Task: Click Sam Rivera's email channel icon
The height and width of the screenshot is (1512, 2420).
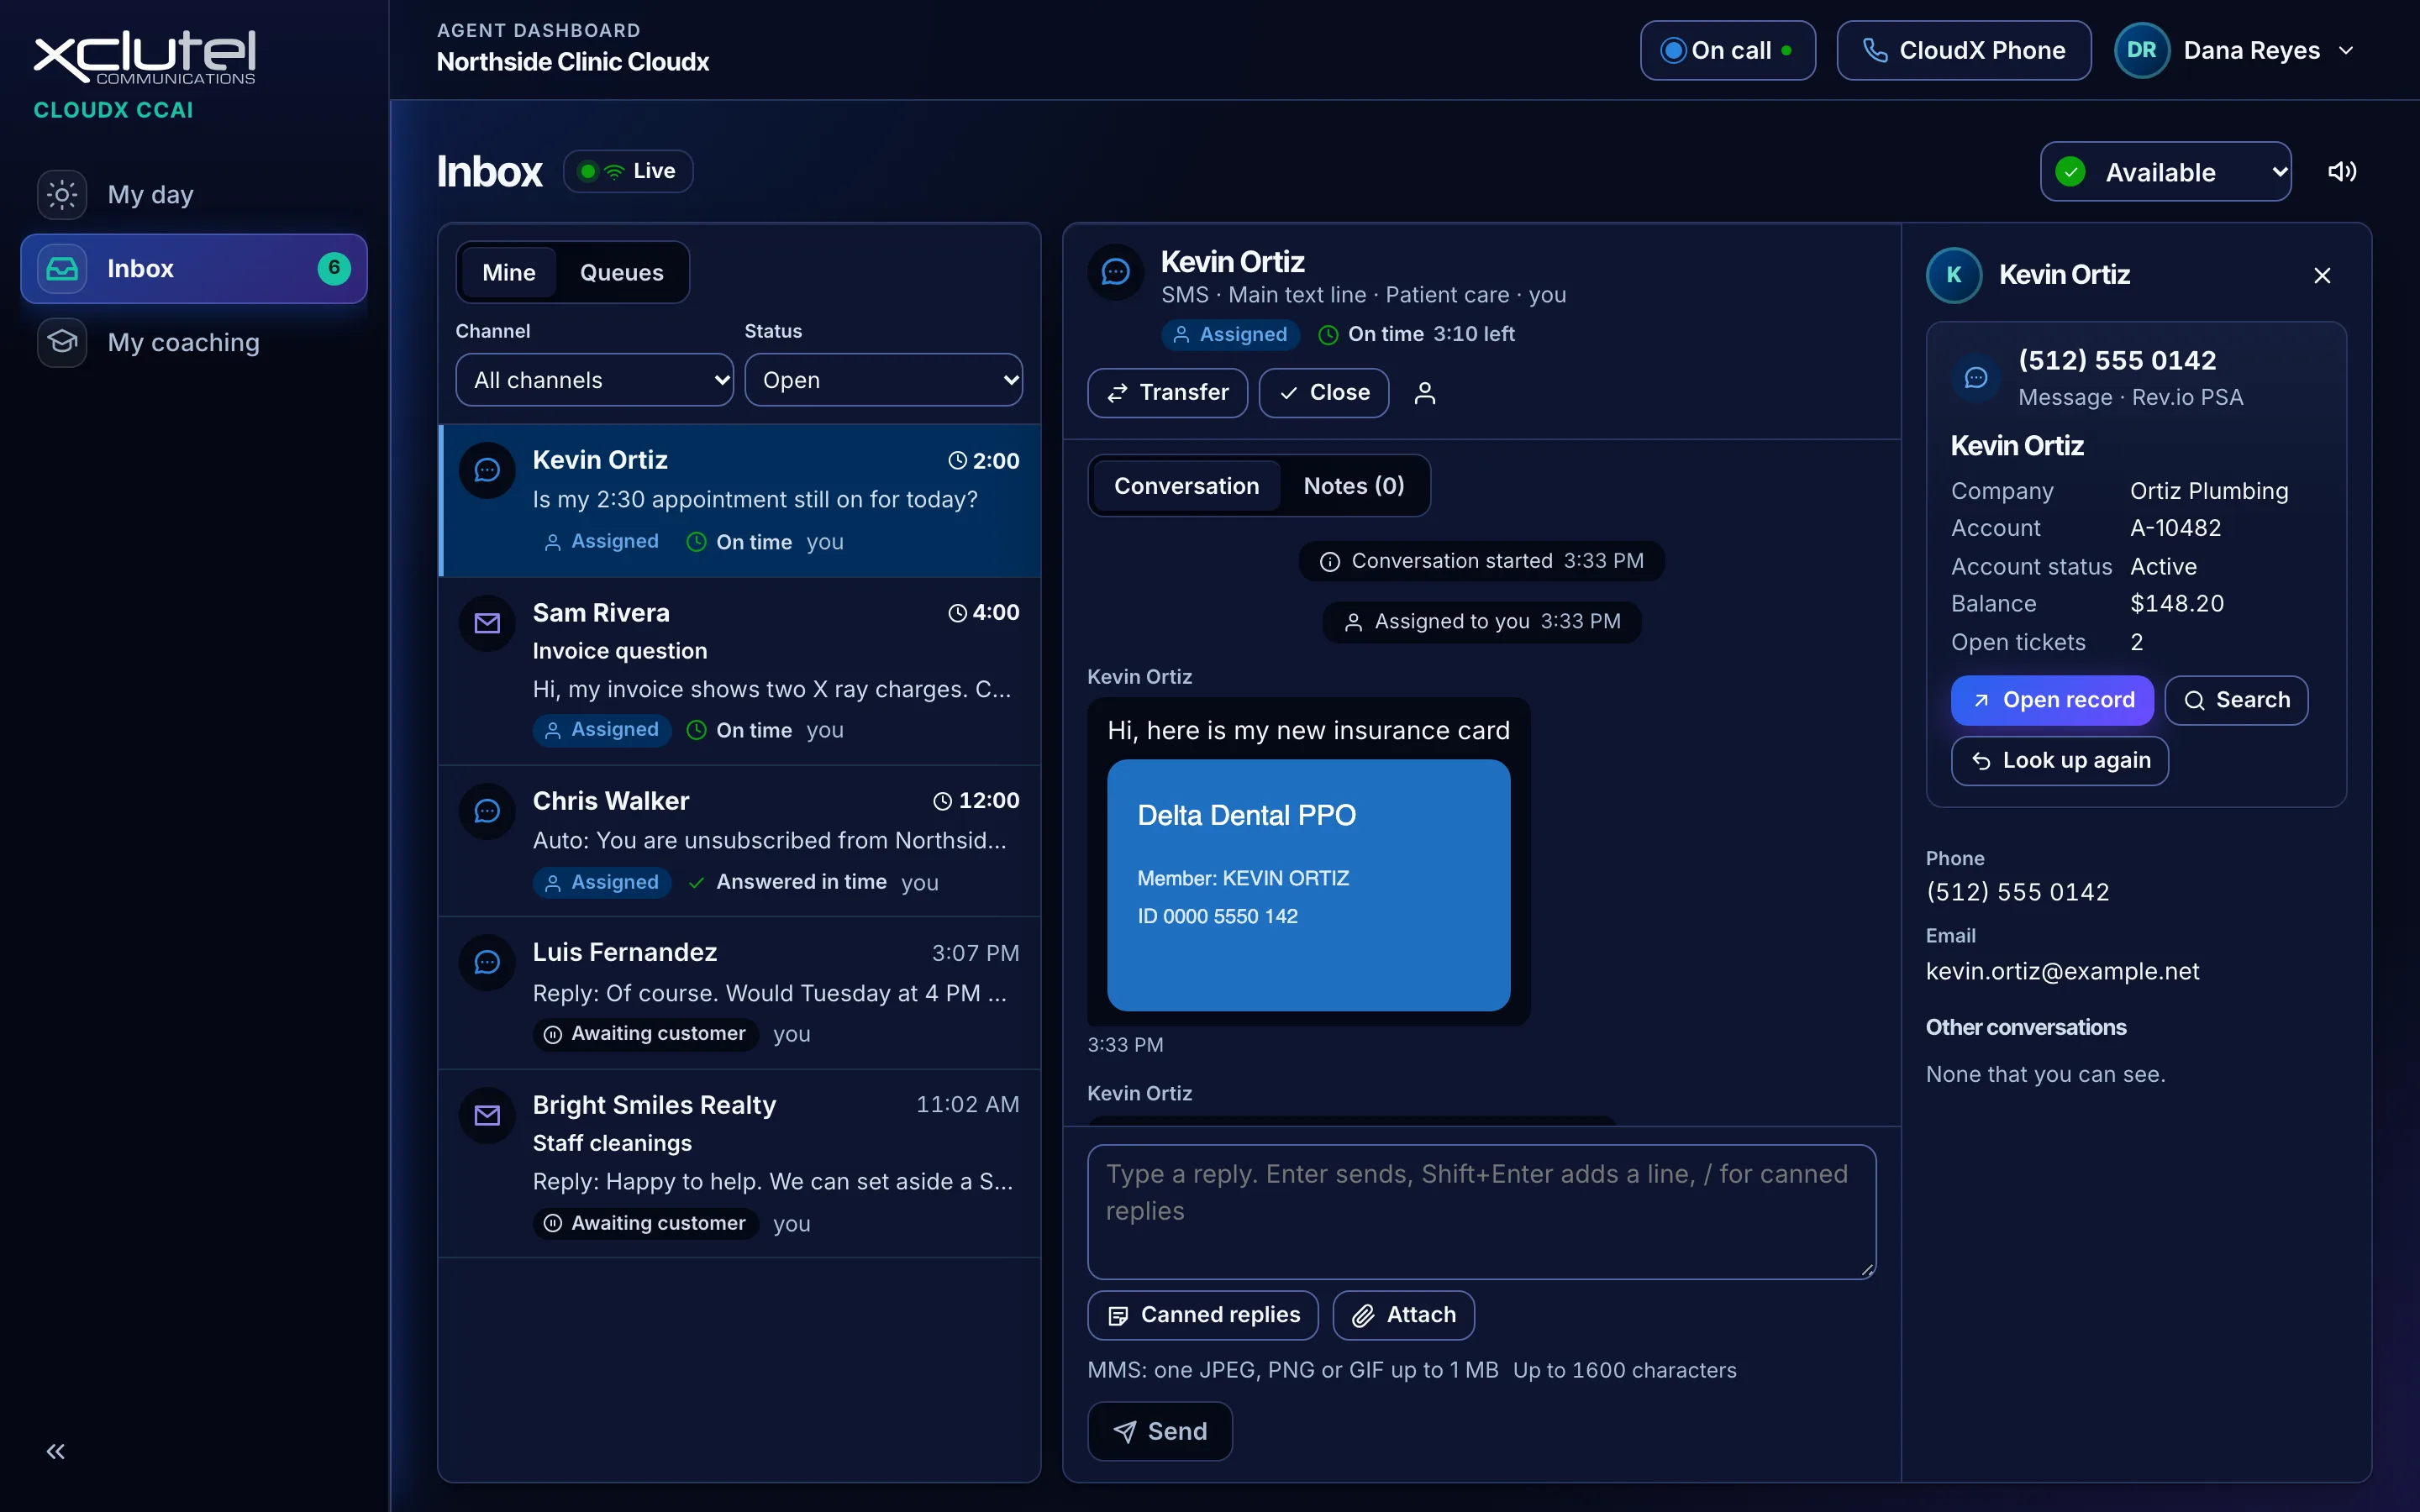Action: (487, 623)
